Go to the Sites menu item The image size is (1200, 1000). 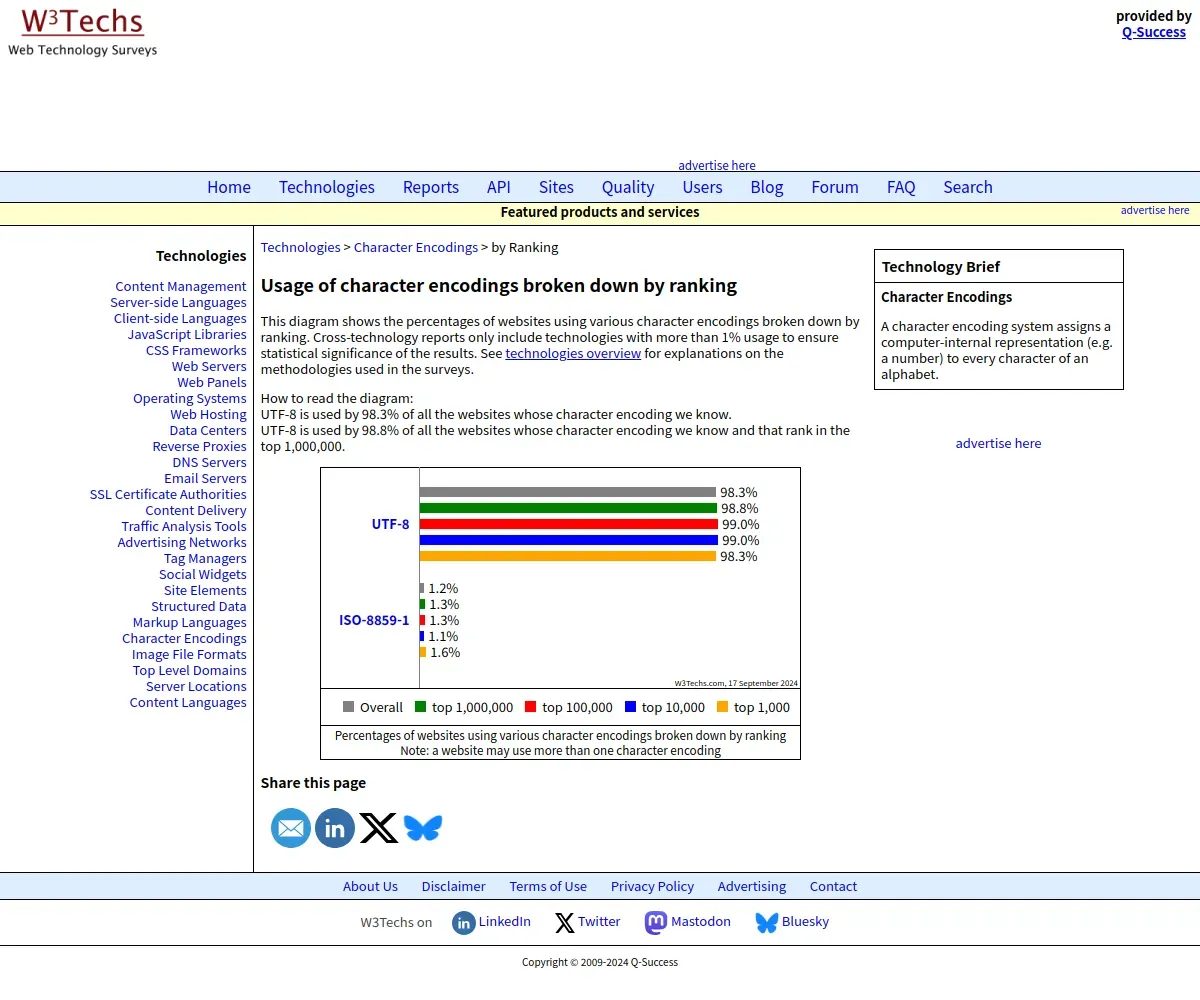556,187
